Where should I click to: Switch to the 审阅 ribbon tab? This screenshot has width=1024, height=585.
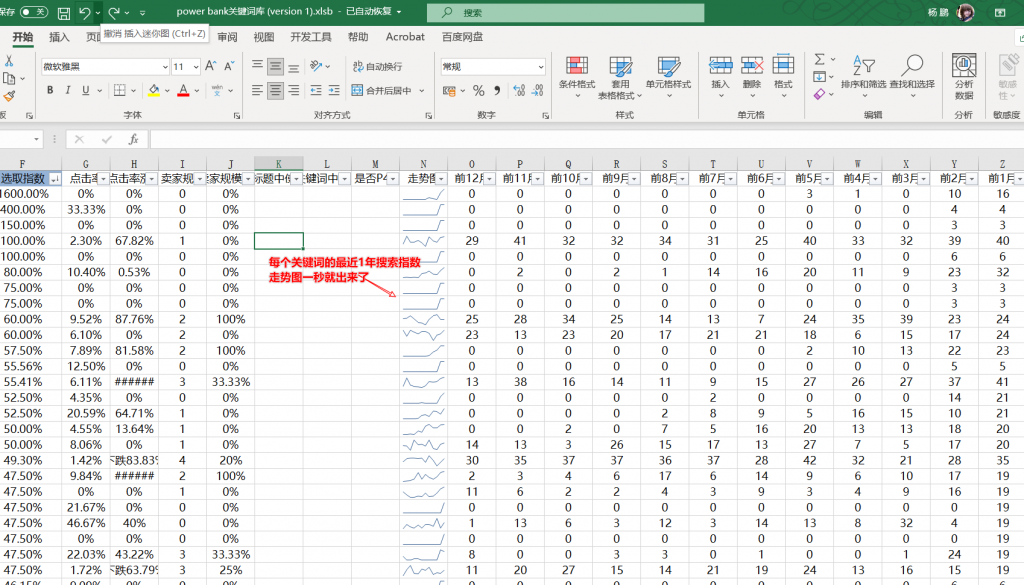tap(227, 37)
